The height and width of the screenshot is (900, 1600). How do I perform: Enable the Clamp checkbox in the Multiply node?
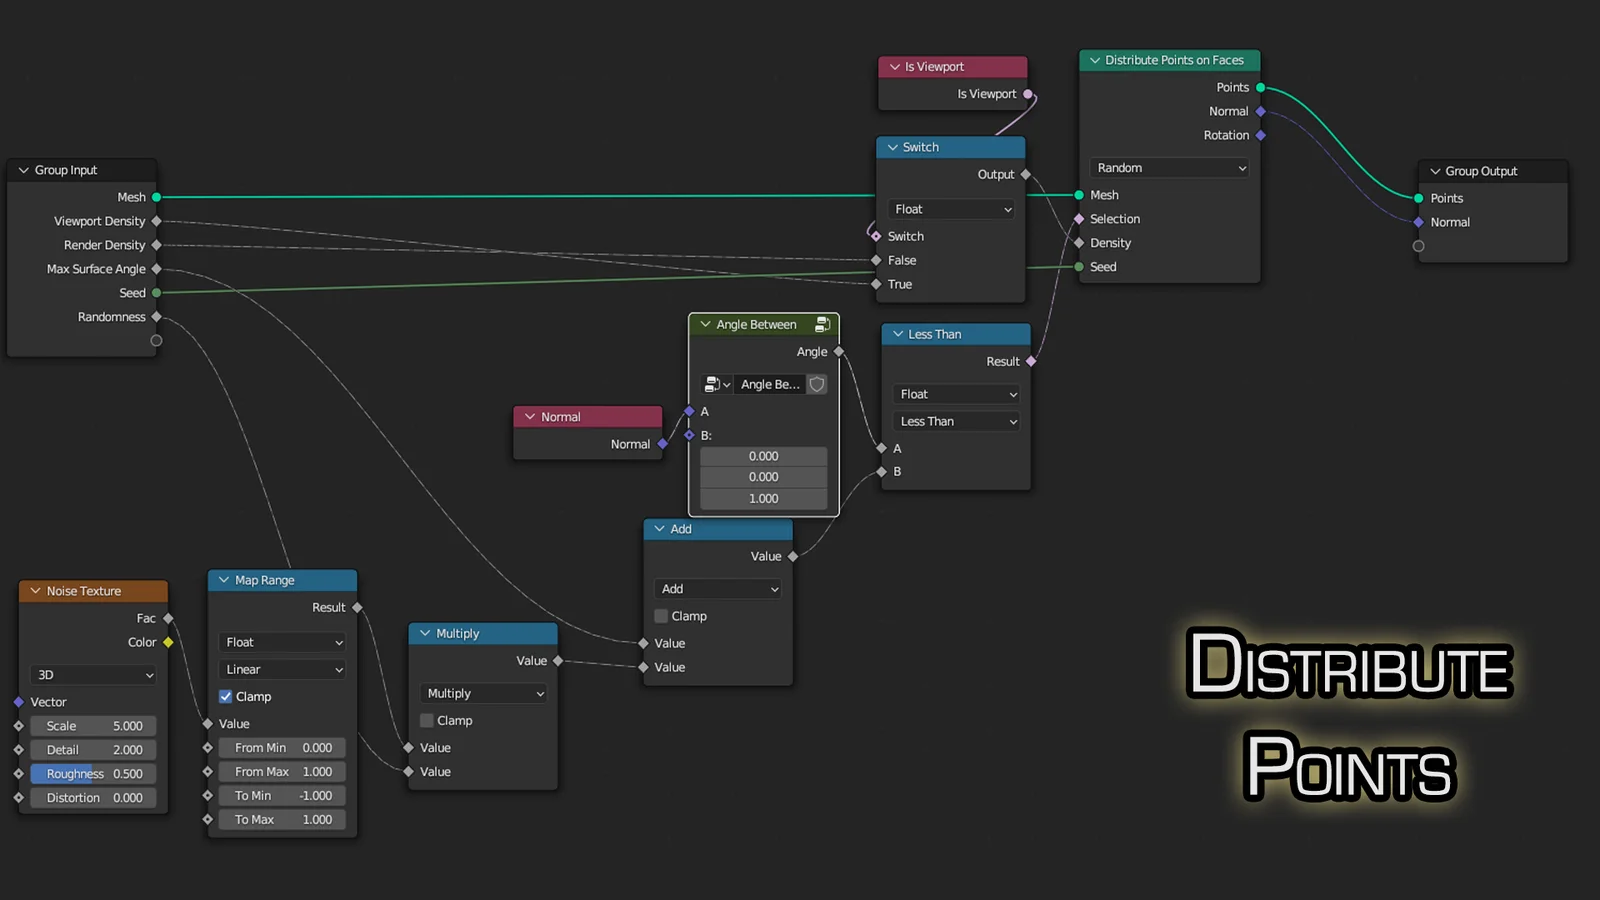point(427,720)
